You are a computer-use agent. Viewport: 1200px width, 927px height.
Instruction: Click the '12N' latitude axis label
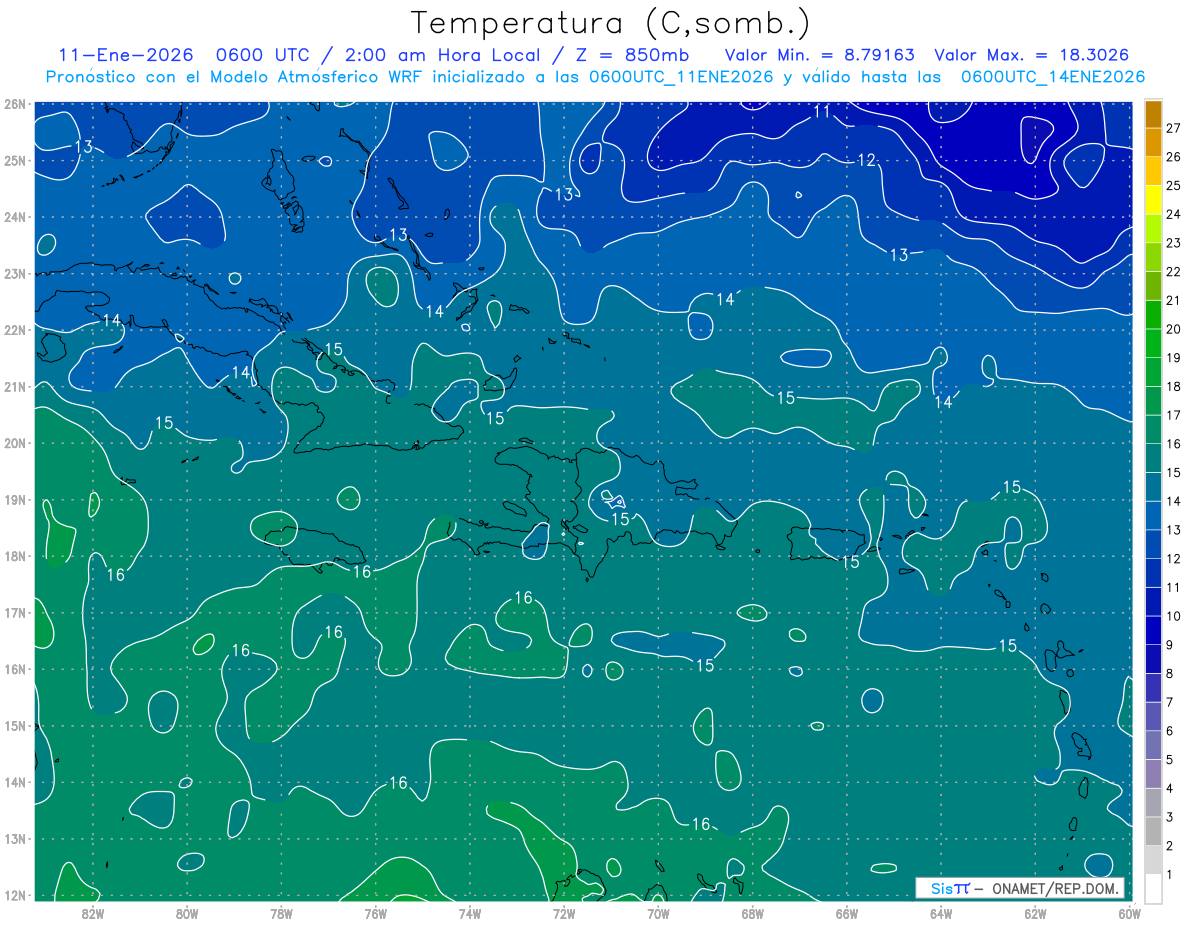[14, 895]
